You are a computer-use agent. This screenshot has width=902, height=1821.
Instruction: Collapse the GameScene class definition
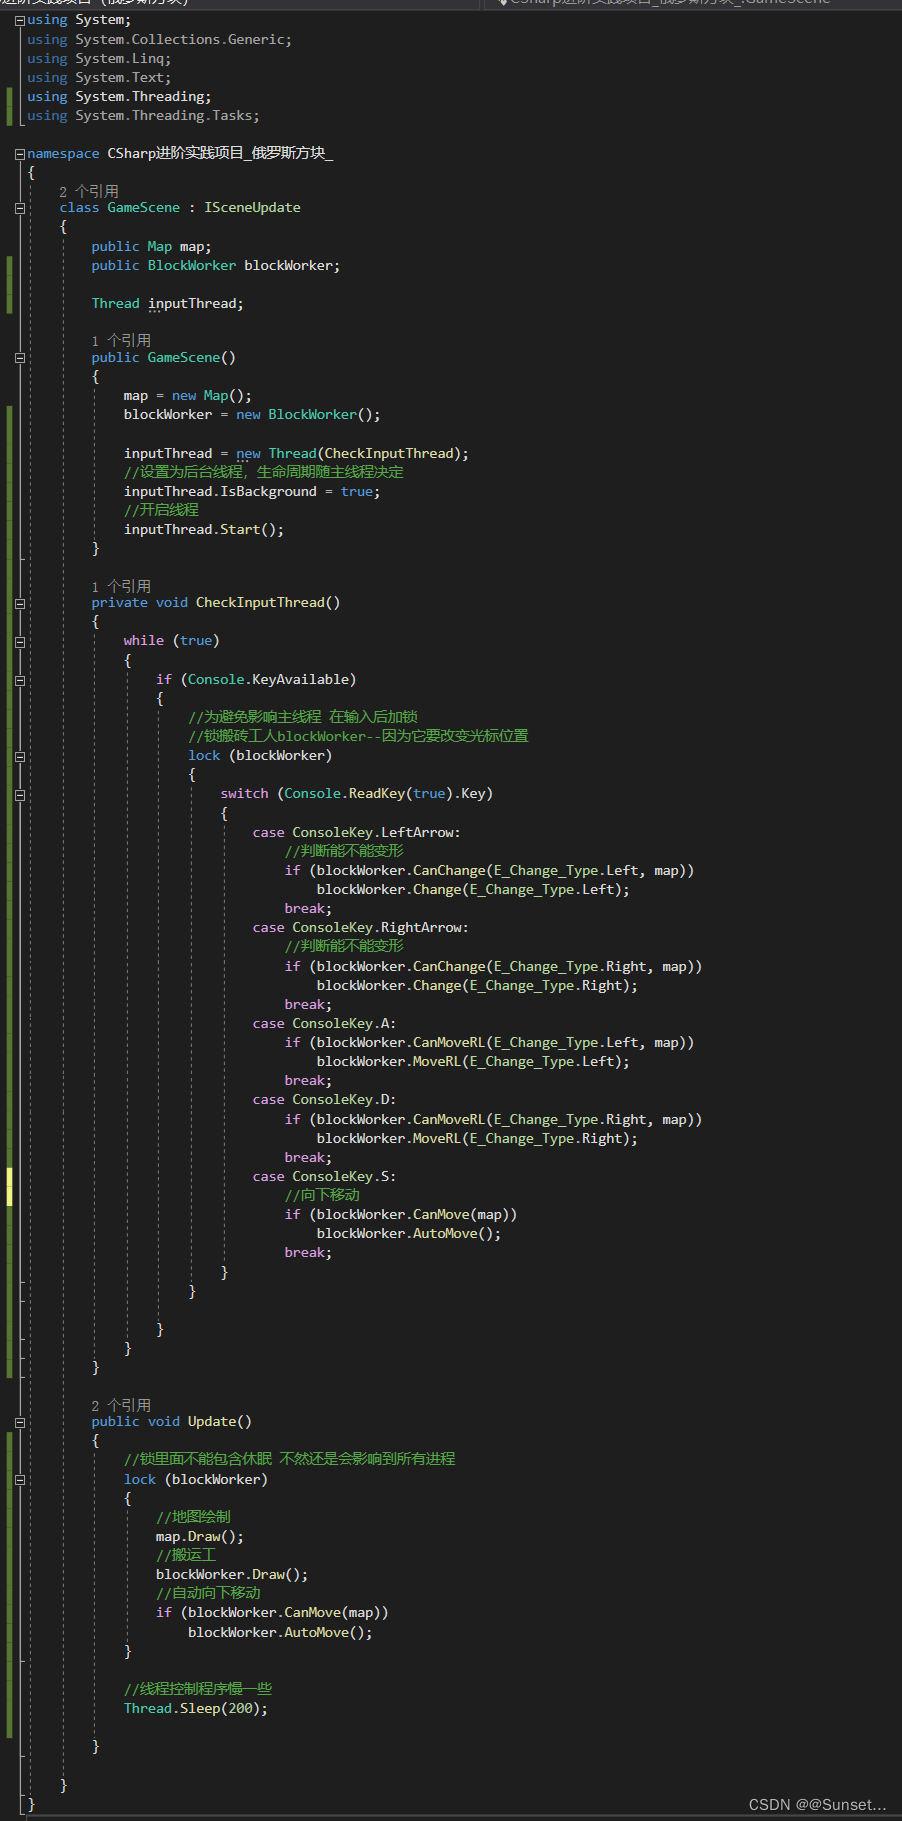tap(19, 208)
